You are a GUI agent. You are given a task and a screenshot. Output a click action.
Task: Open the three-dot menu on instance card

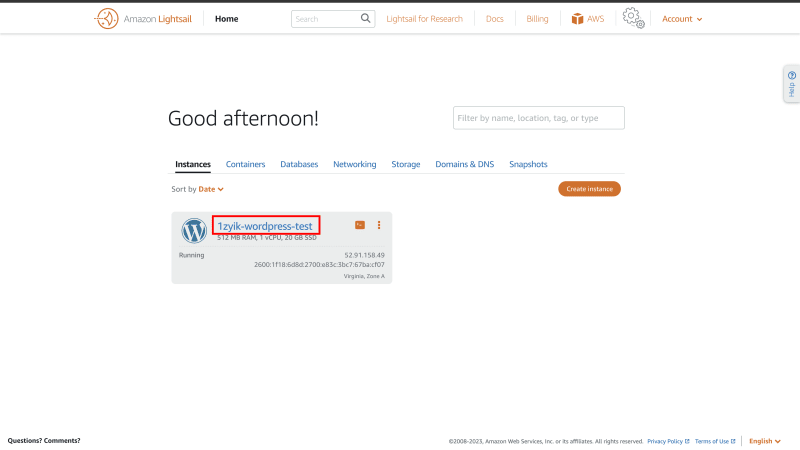(x=379, y=225)
